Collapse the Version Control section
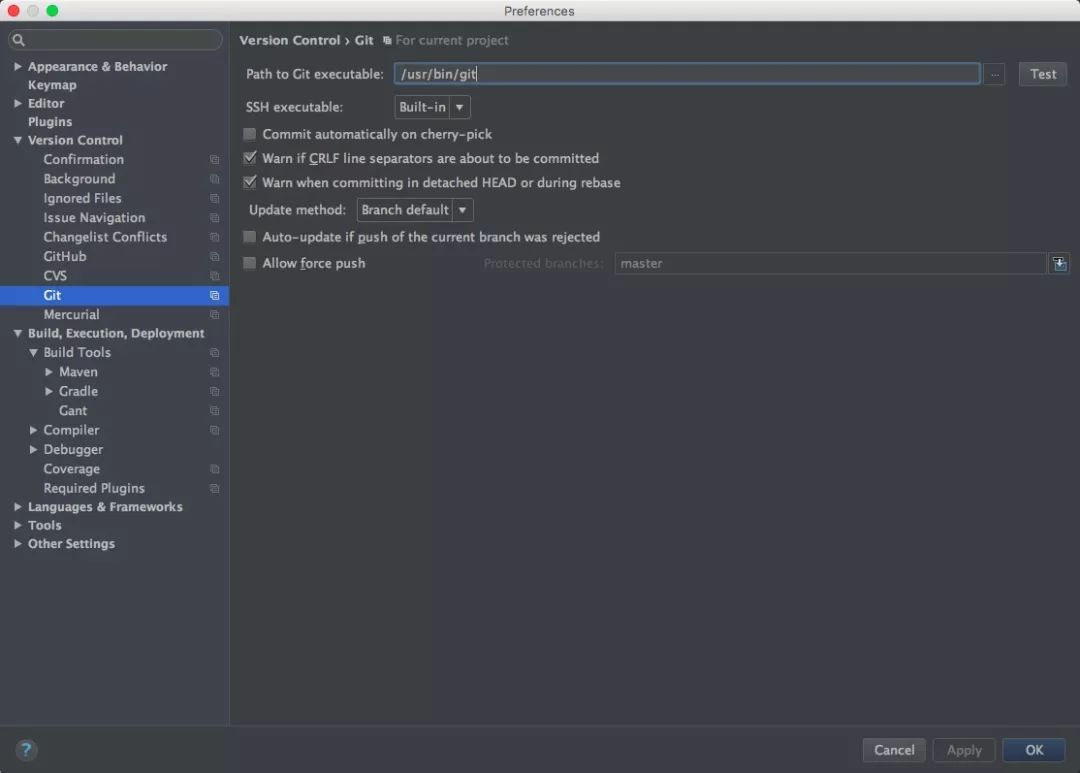 [x=18, y=140]
